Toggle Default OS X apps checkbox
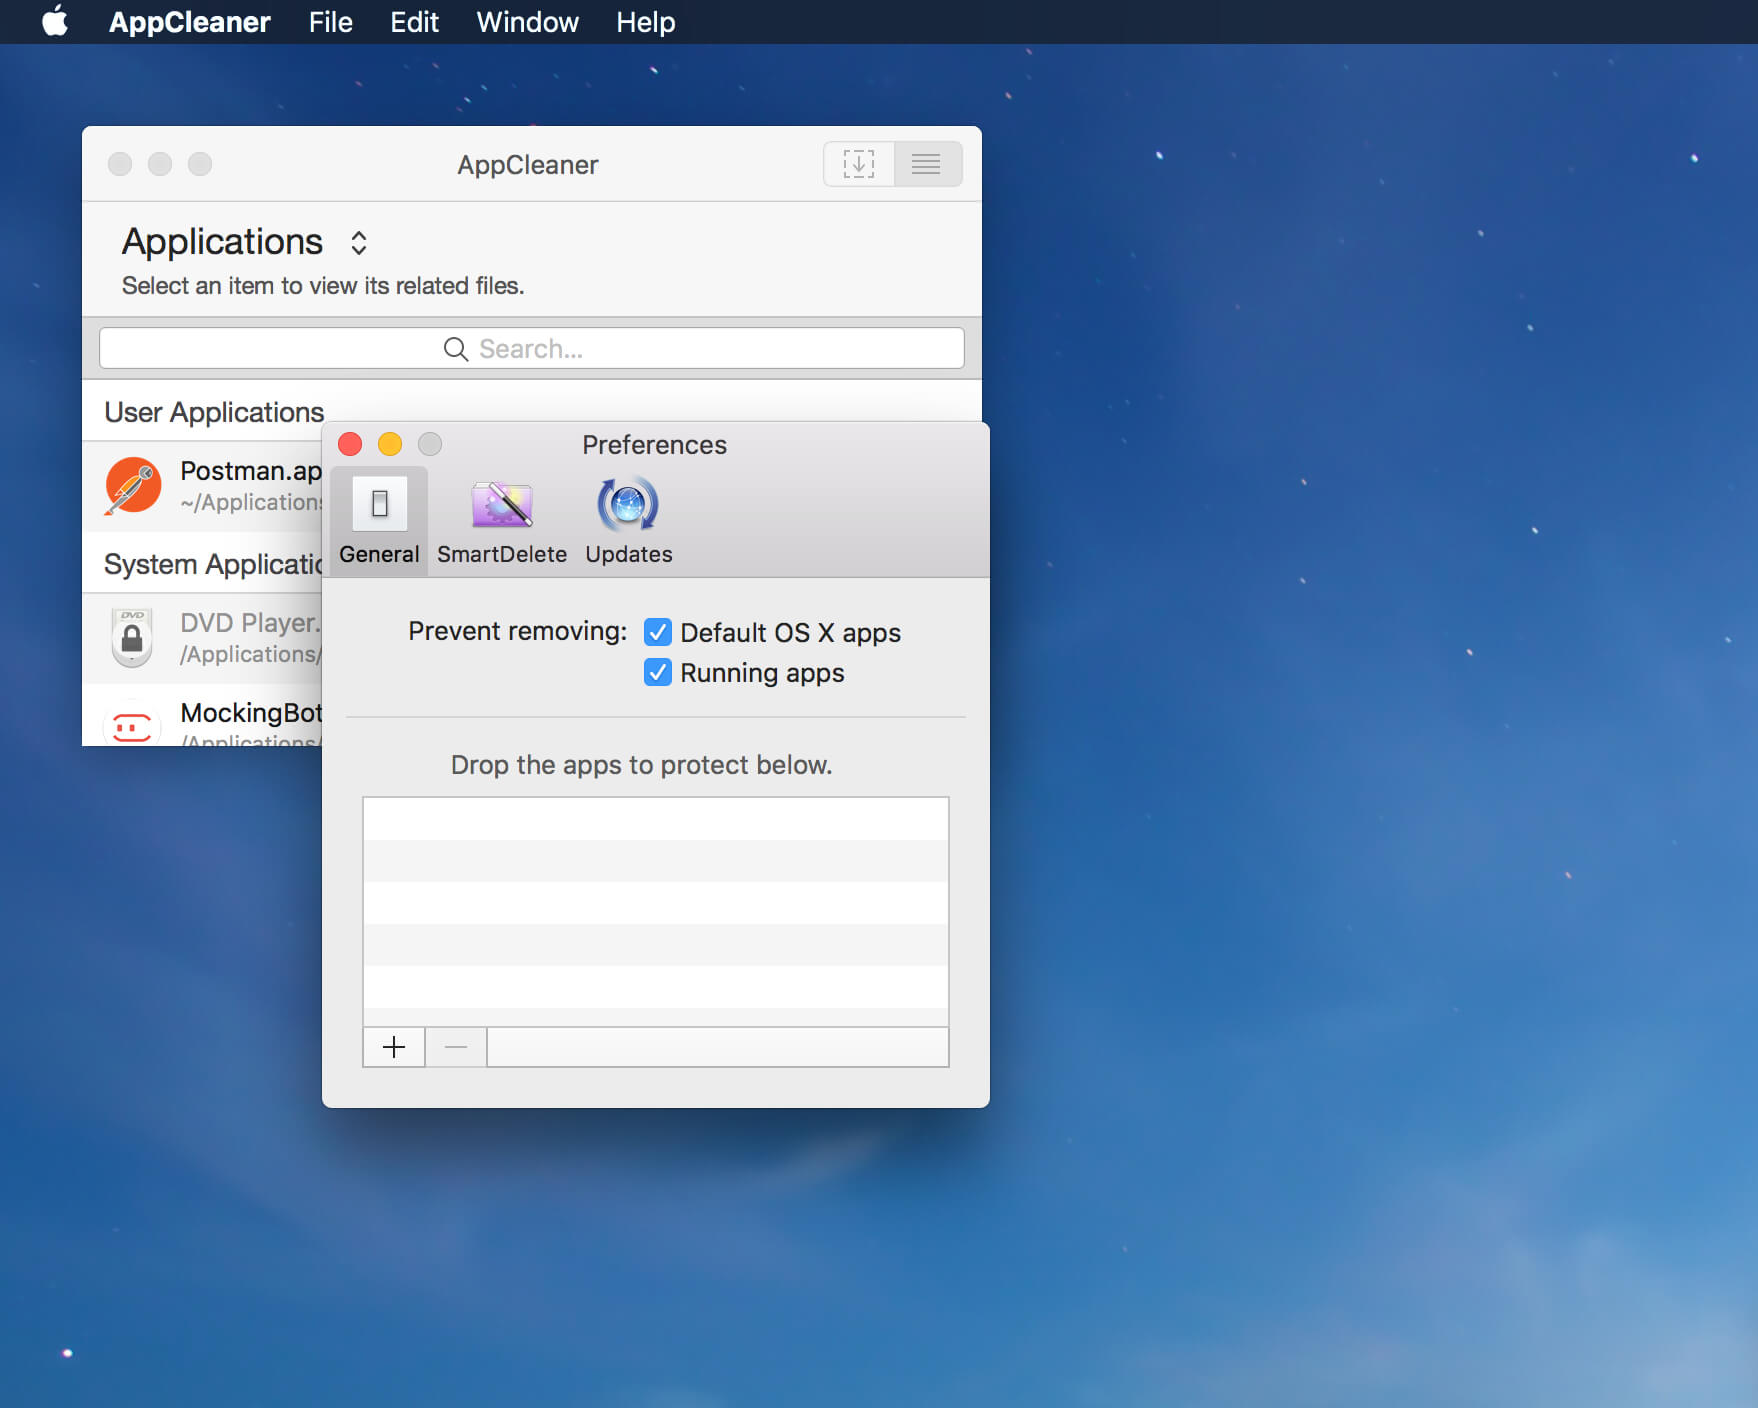 point(657,632)
